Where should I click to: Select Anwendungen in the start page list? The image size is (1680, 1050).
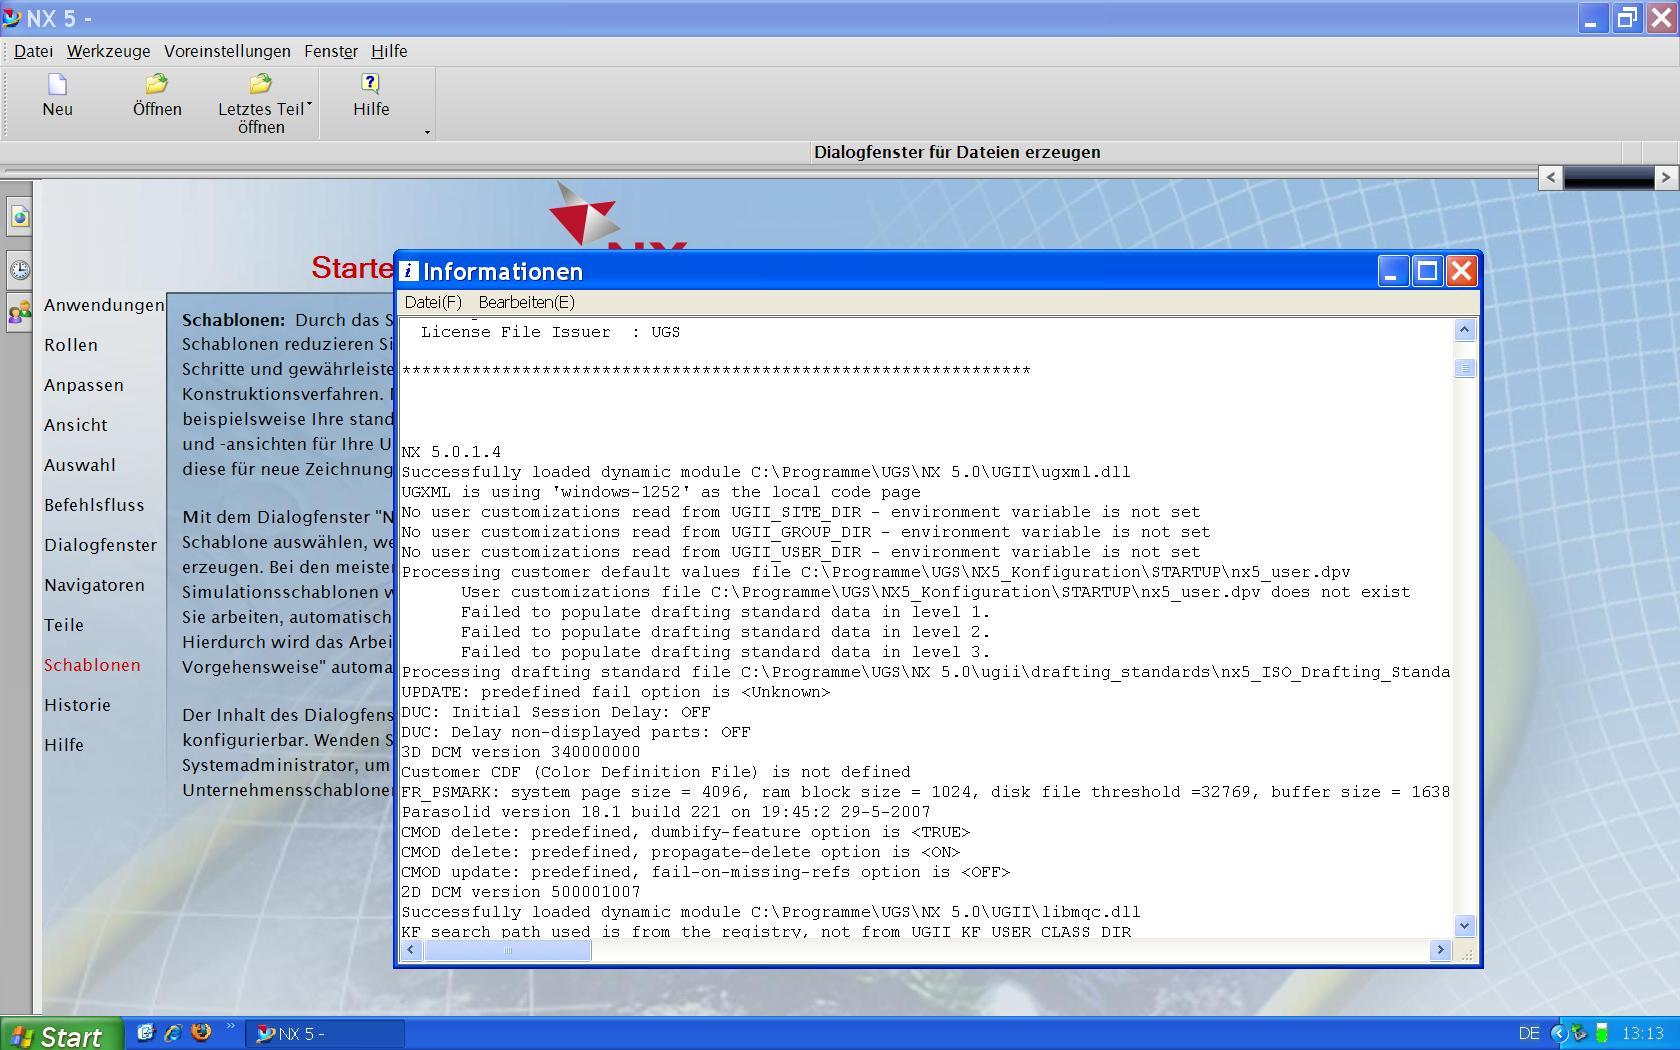[104, 305]
